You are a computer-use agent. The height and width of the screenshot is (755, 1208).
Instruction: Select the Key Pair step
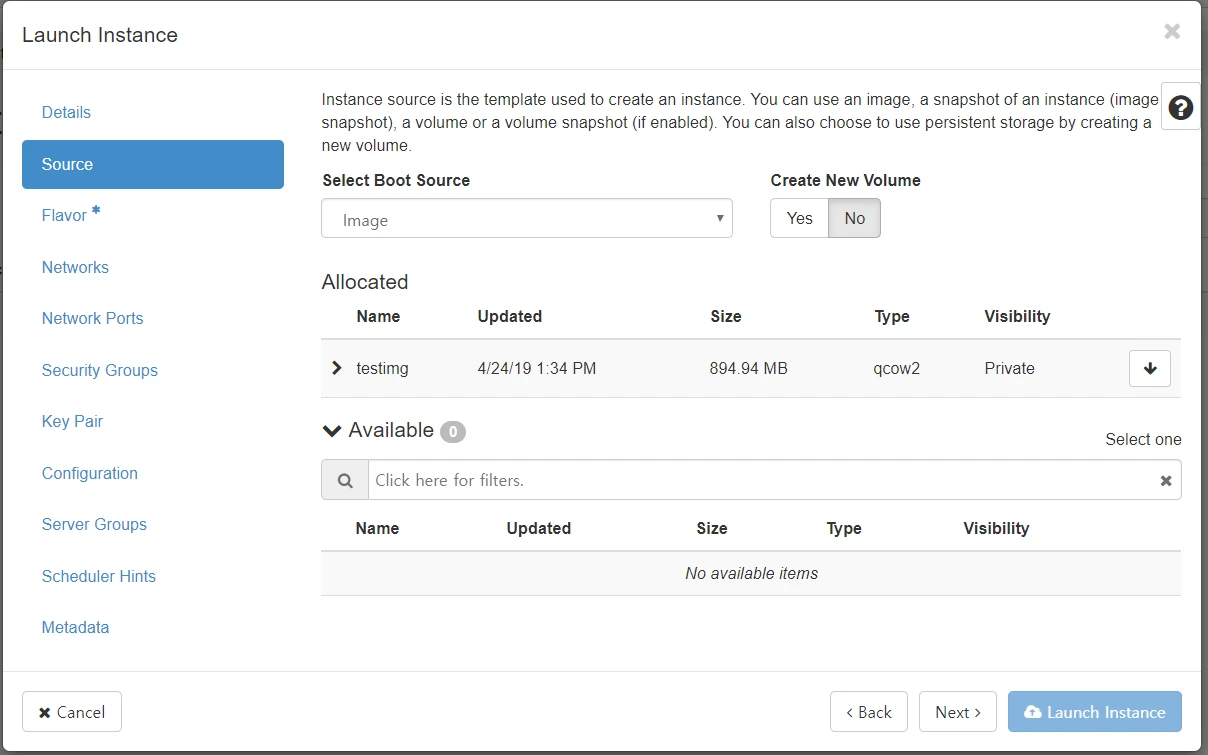[72, 422]
